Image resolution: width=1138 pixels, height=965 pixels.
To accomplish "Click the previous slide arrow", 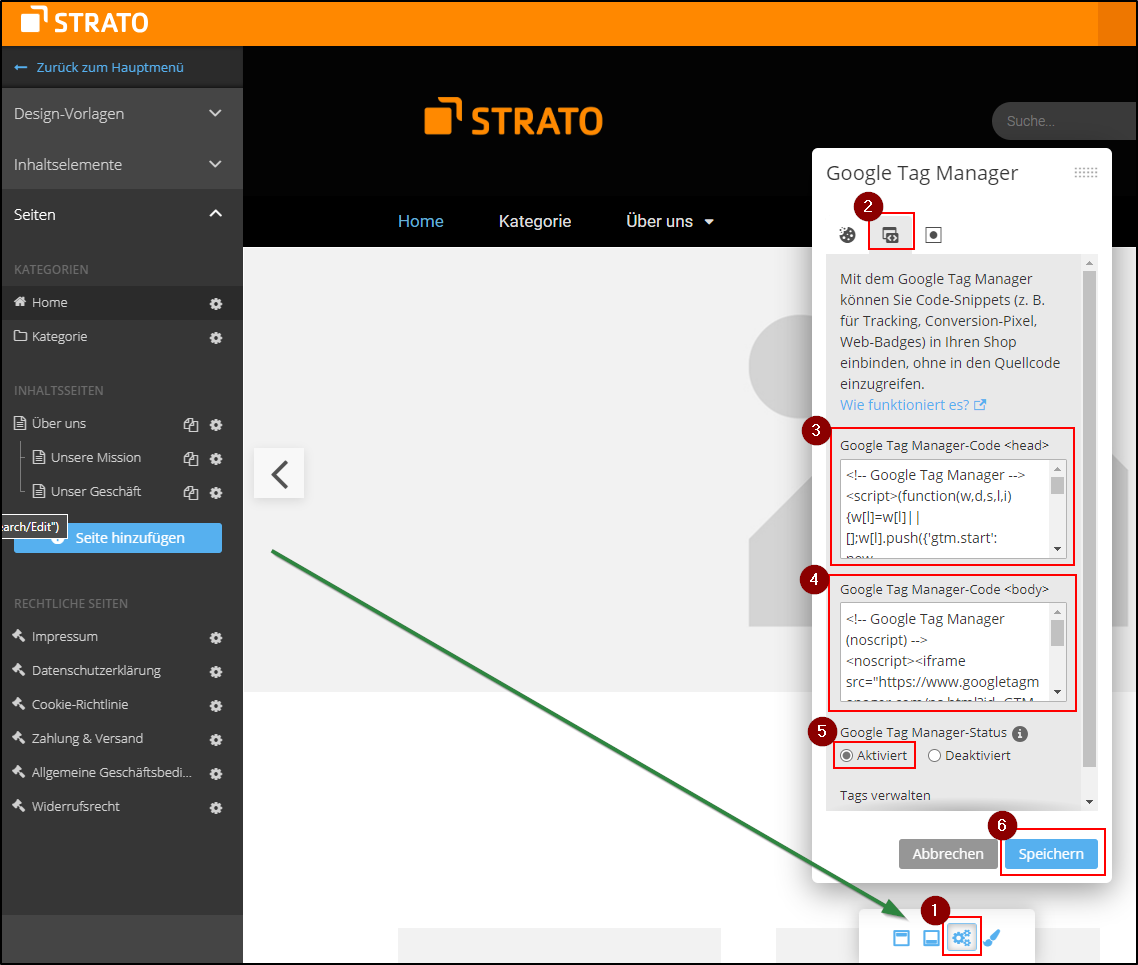I will point(279,473).
